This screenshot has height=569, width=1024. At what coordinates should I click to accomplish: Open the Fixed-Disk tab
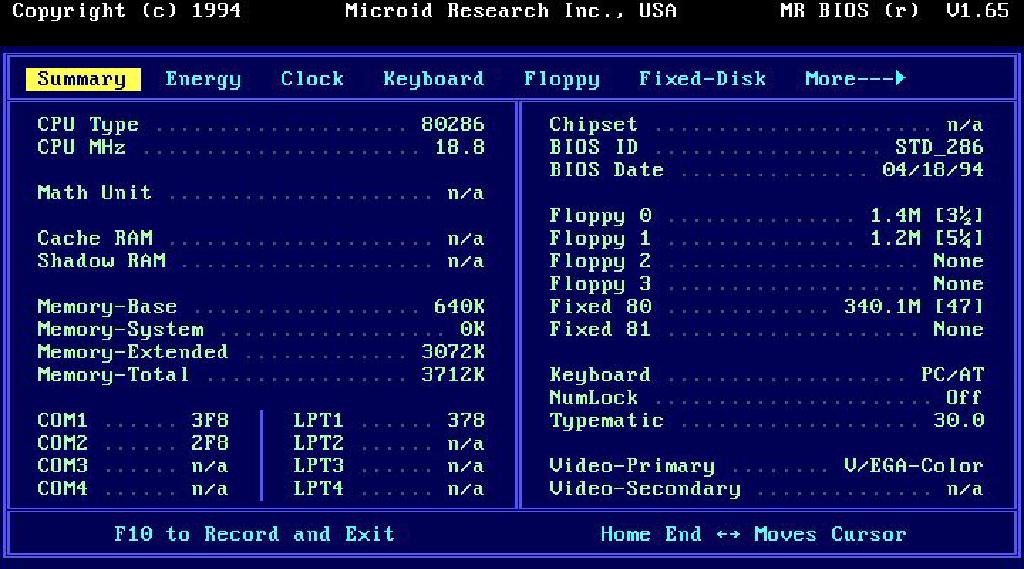[x=702, y=78]
